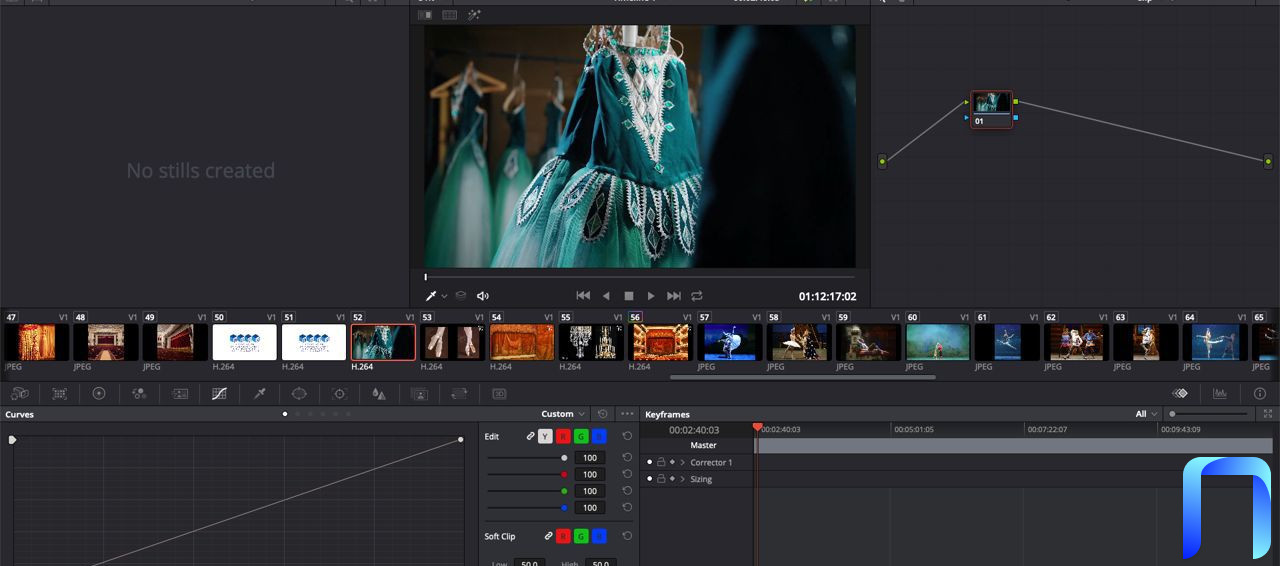Open the Blur palette

click(379, 394)
